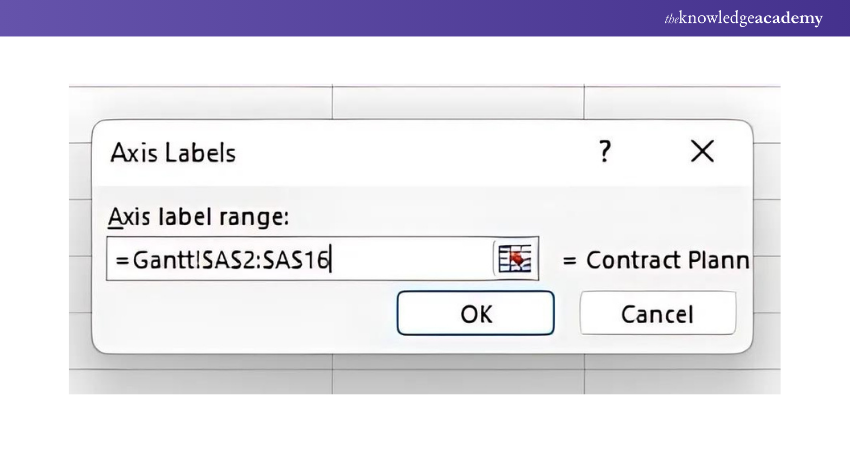The image size is (850, 450).
Task: Select the middle spreadsheet cell below the dialog
Action: (x=457, y=373)
